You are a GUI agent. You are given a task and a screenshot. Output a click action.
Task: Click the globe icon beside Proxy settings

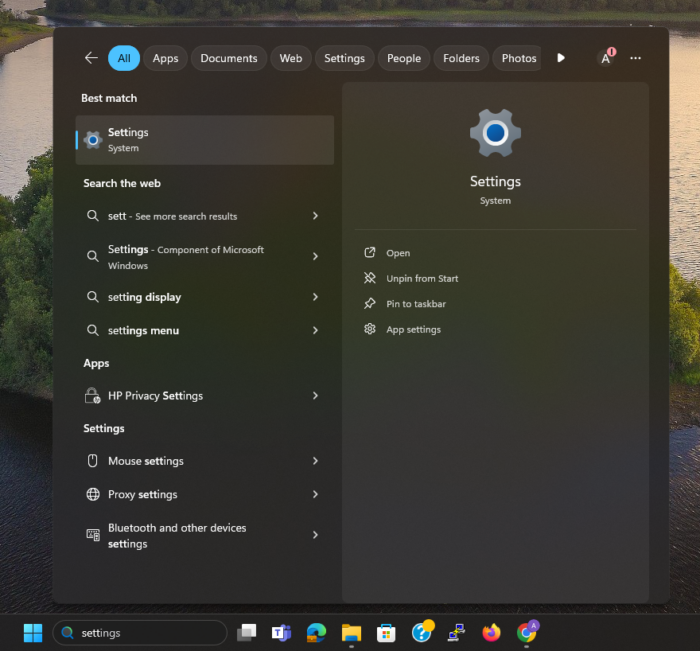[93, 494]
